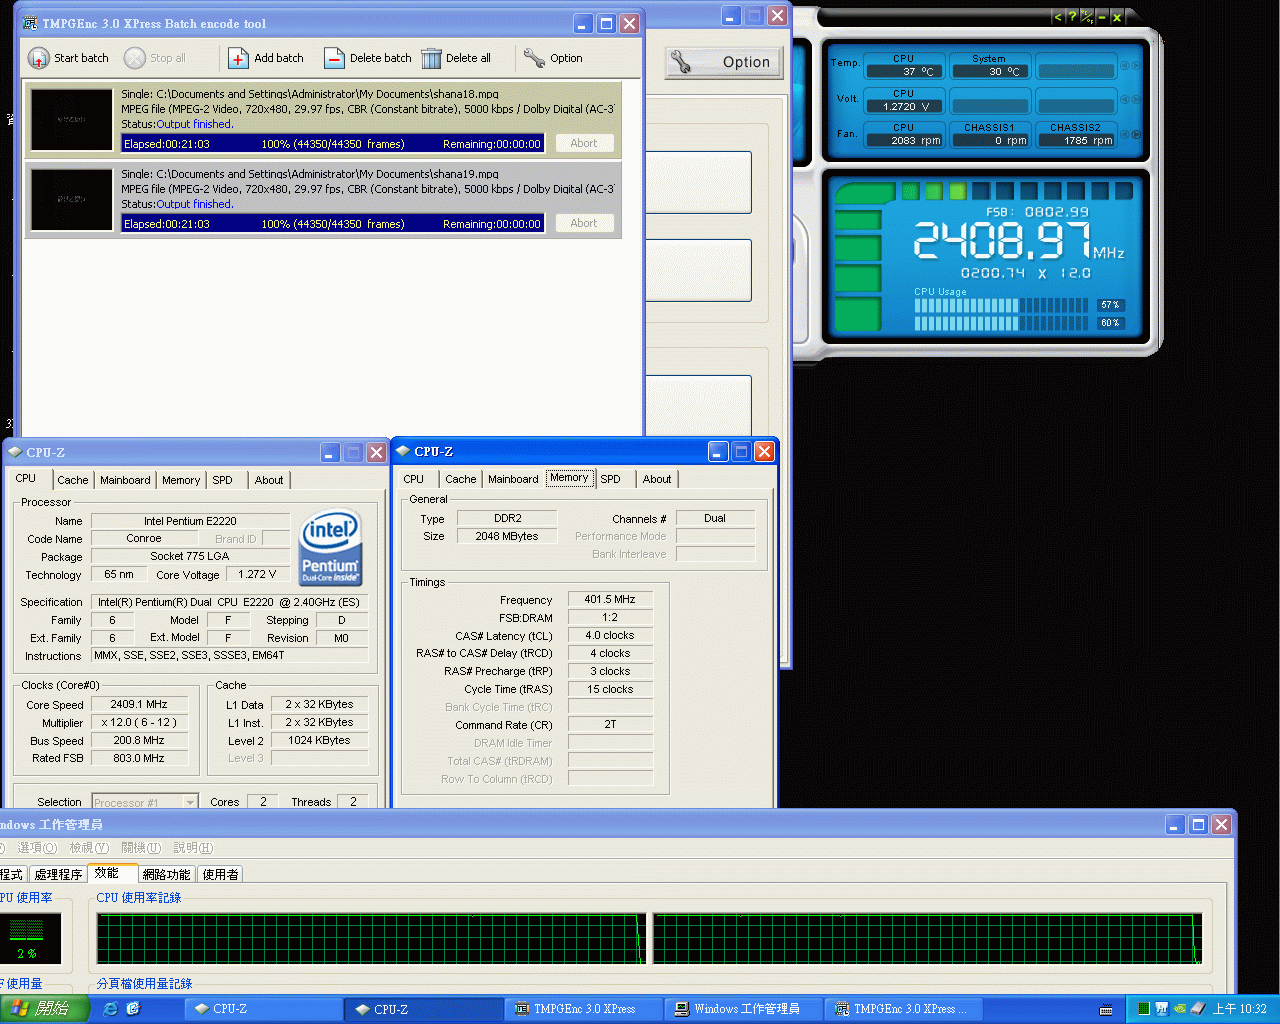Switch to 處理程序 tab in Task Manager
This screenshot has height=1024, width=1280.
[58, 874]
